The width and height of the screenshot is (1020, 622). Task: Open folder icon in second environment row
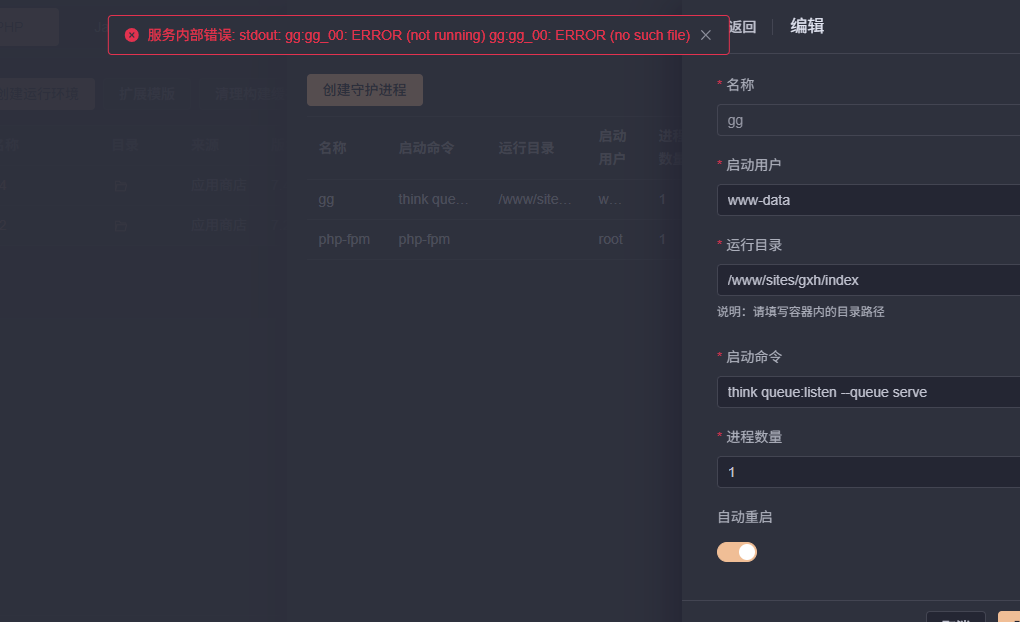pyautogui.click(x=120, y=226)
